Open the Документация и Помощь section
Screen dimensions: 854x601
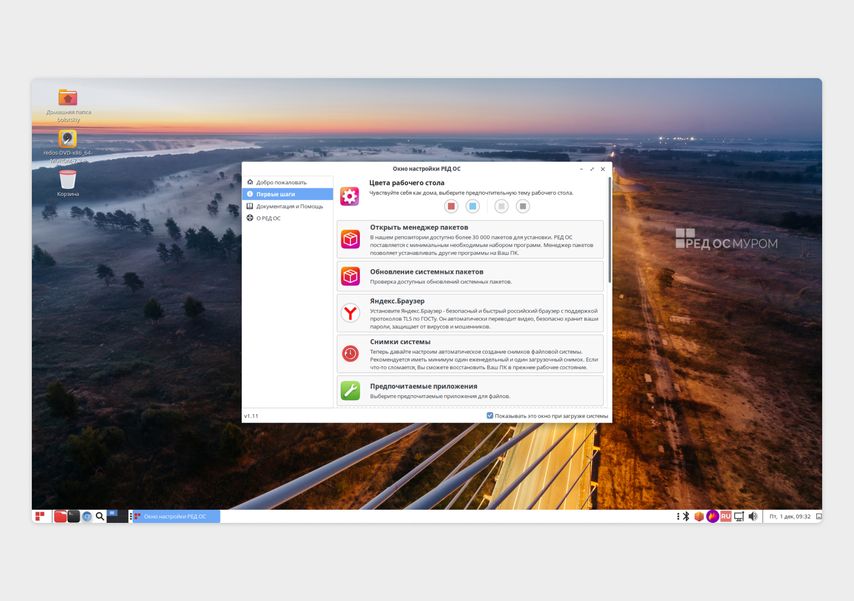click(288, 206)
